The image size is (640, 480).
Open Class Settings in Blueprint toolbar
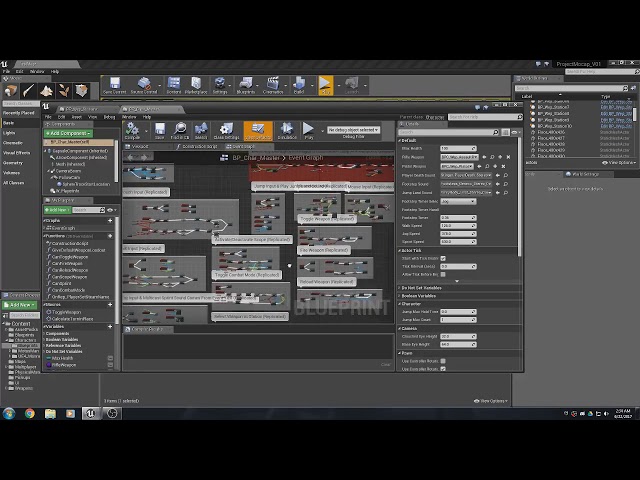226,131
